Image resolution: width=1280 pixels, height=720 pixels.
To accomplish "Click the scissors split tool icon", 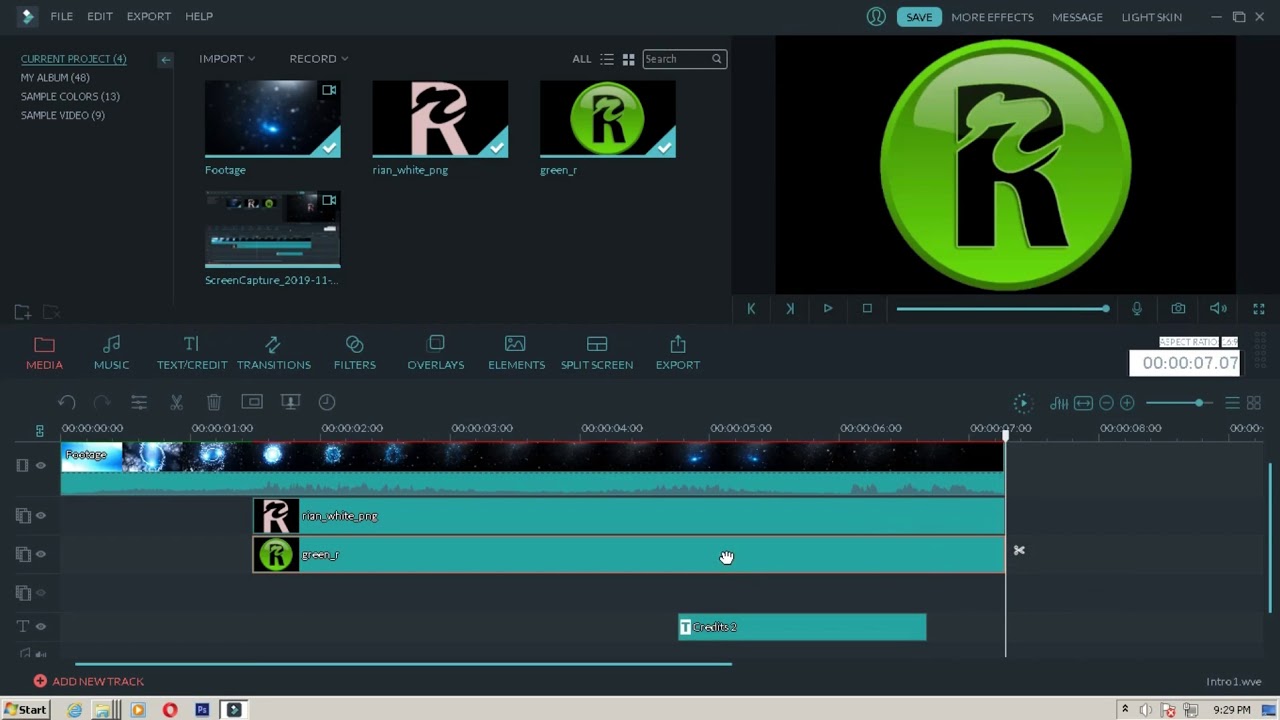I will point(176,402).
